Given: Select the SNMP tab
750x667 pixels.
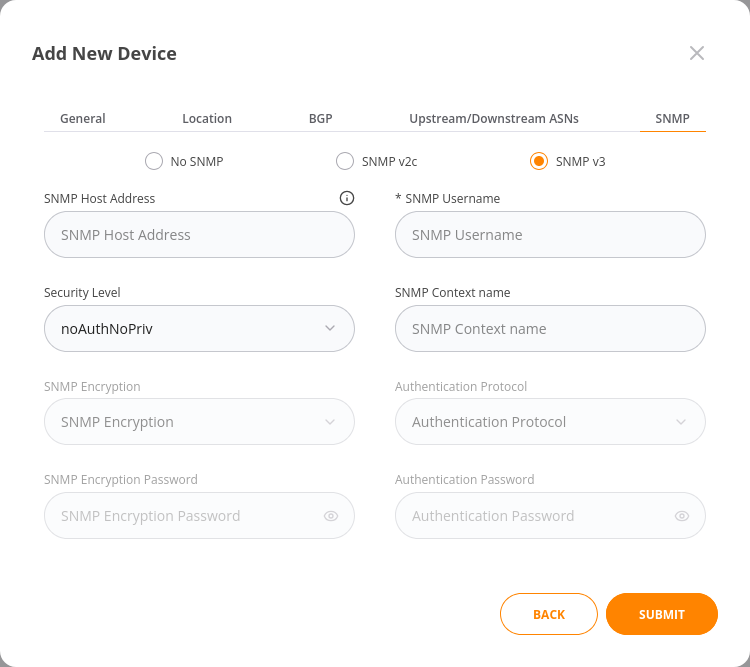Looking at the screenshot, I should [673, 118].
